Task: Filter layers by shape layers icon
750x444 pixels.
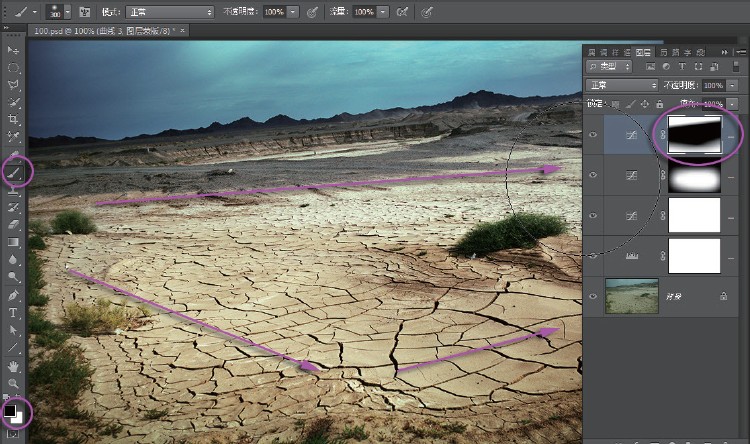Action: click(698, 67)
